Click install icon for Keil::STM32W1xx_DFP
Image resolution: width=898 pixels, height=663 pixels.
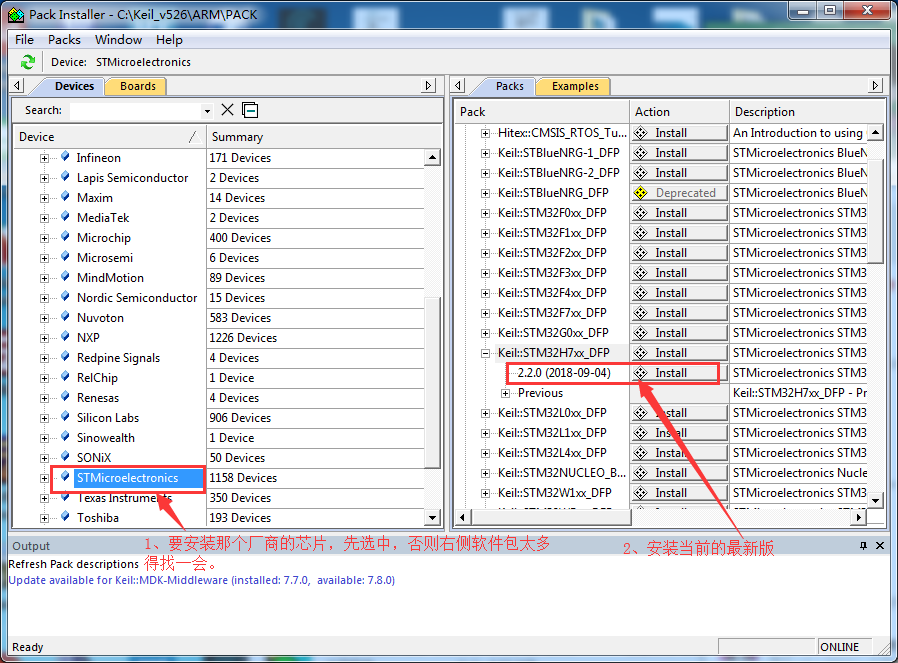click(641, 493)
